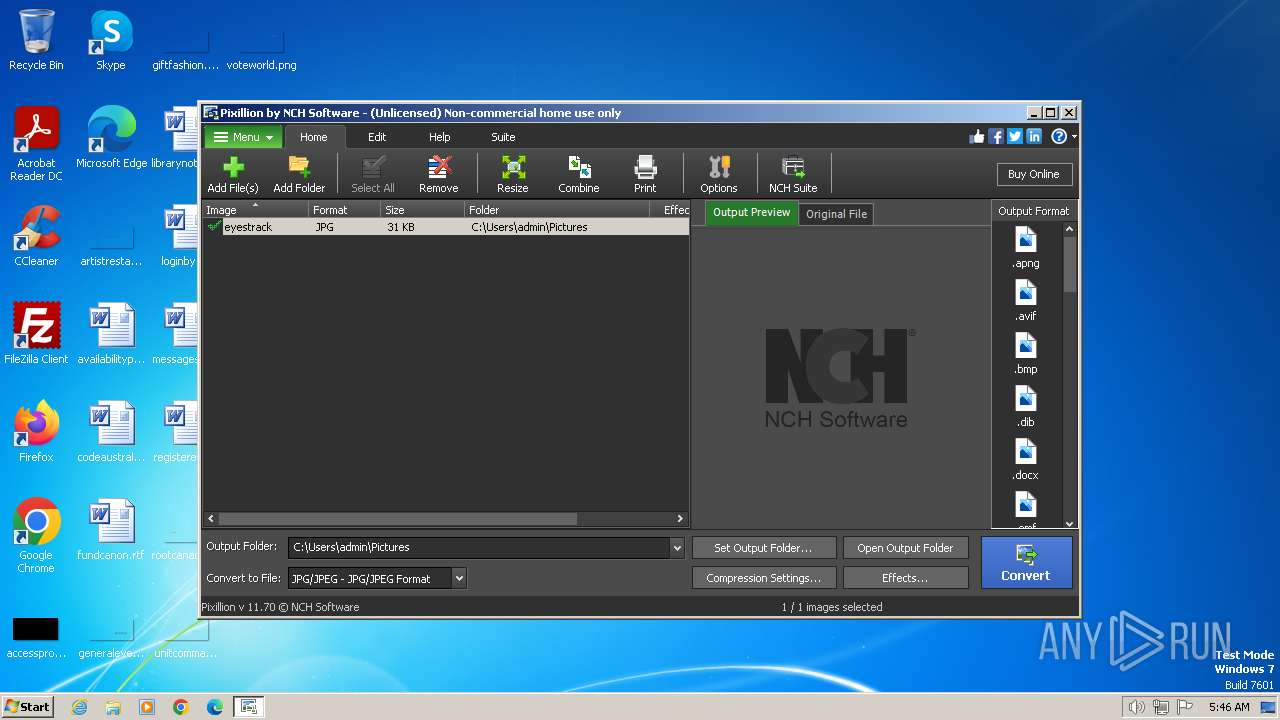Open Chrome from the taskbar
This screenshot has width=1280, height=720.
180,707
